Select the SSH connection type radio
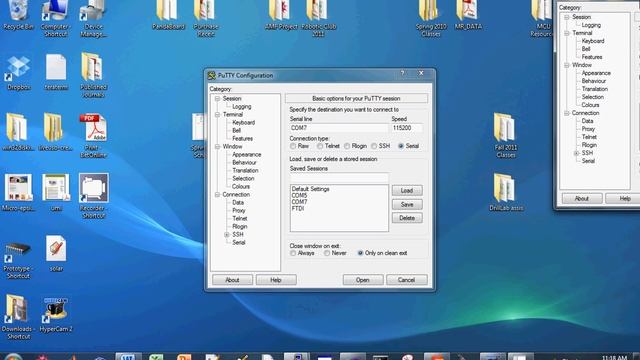 [374, 146]
